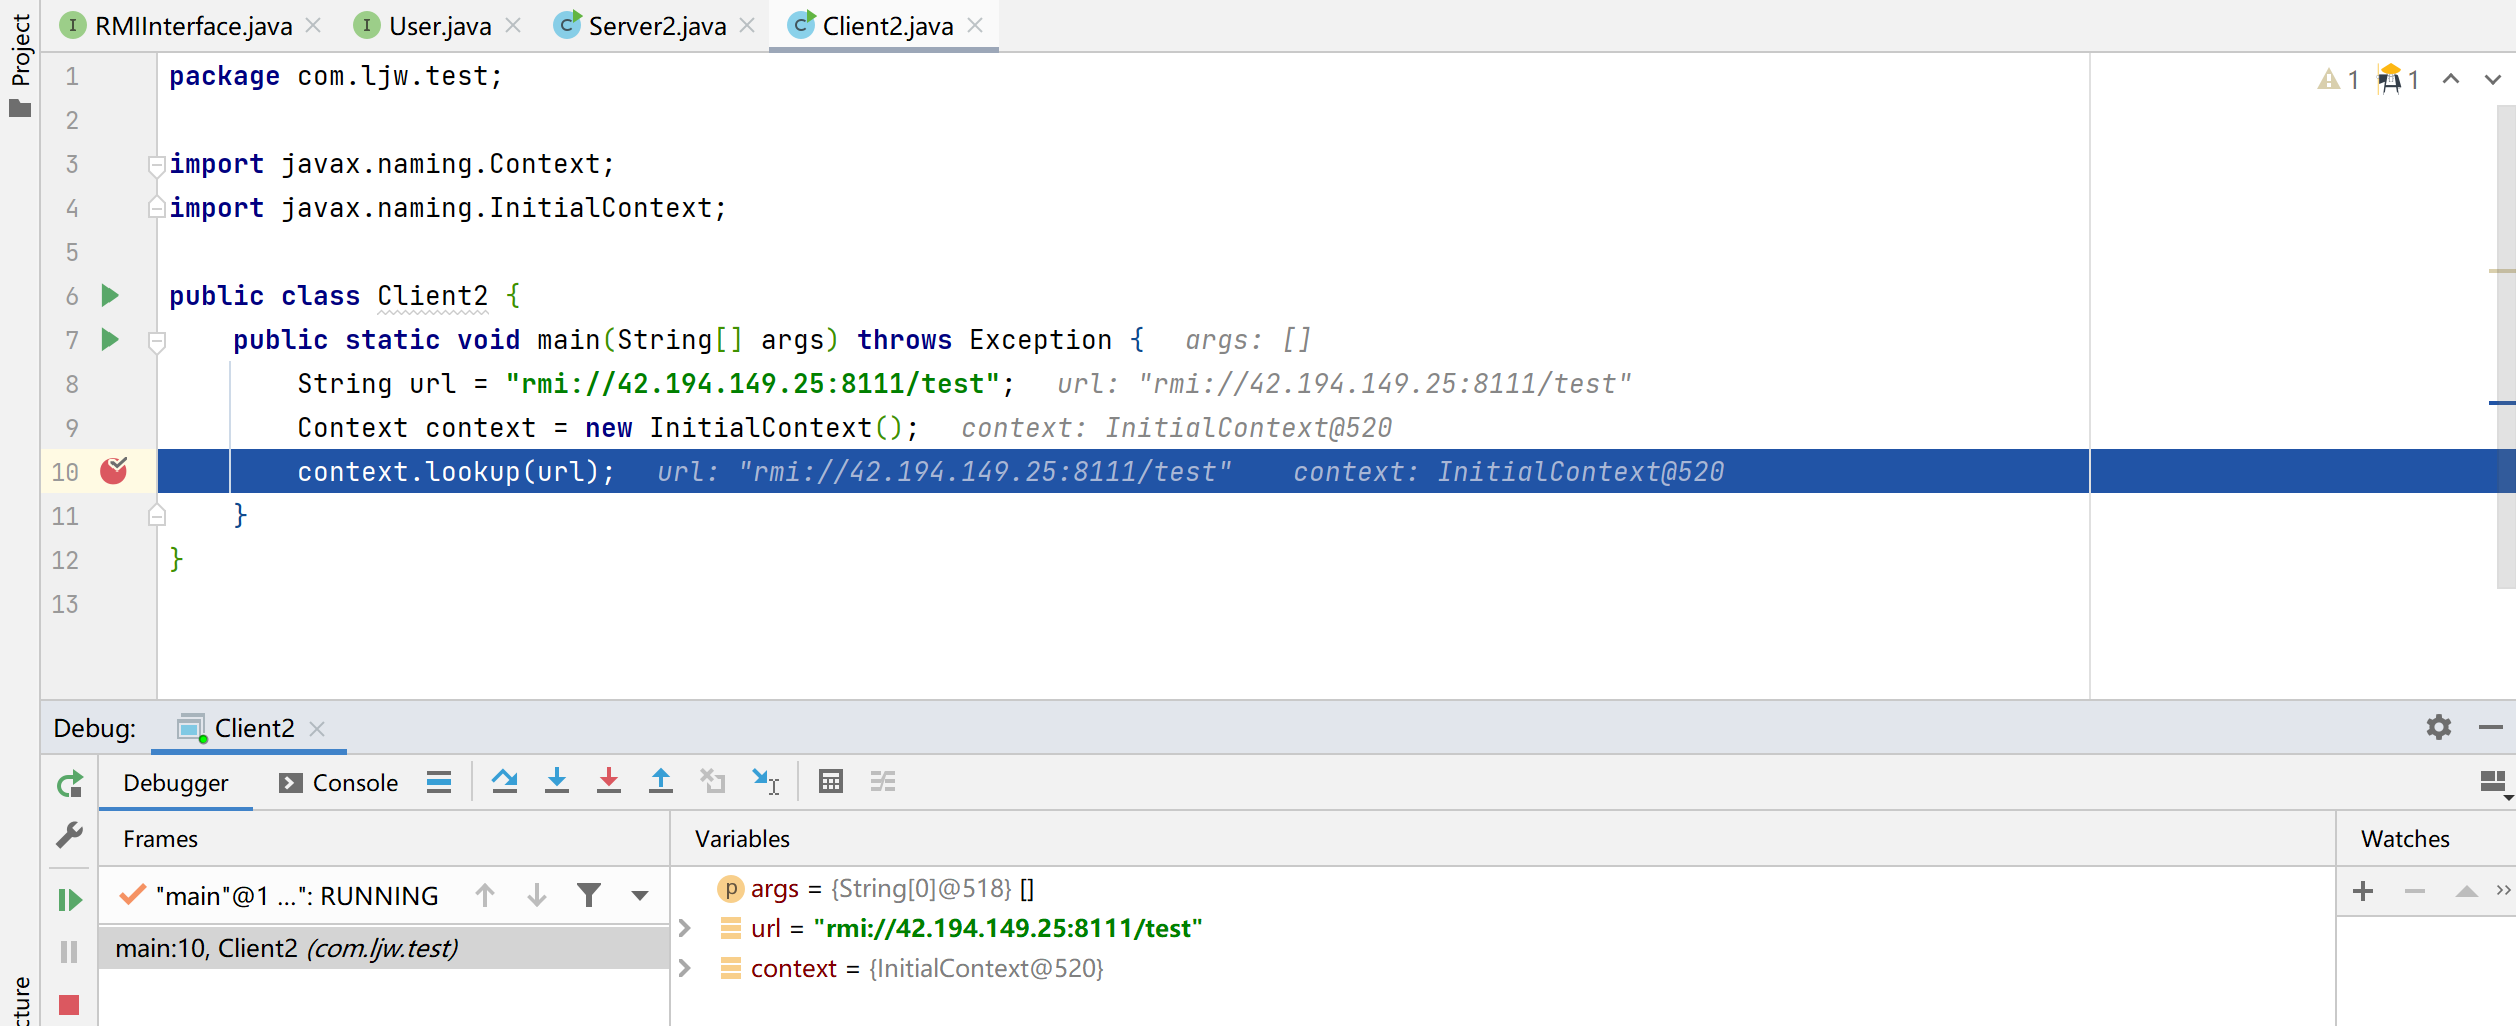
Task: Open the Structure tool window
Action: [x=20, y=1000]
